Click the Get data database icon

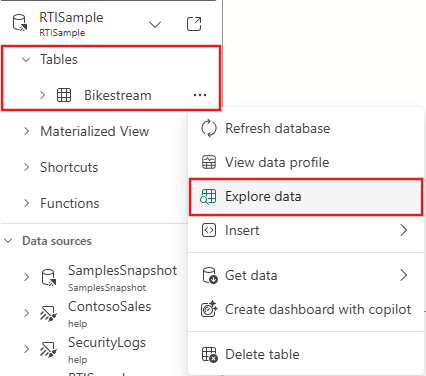[x=210, y=276]
